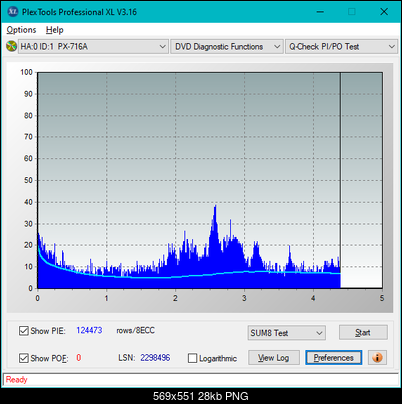
Task: Click the PIE value 124473
Action: pos(89,330)
